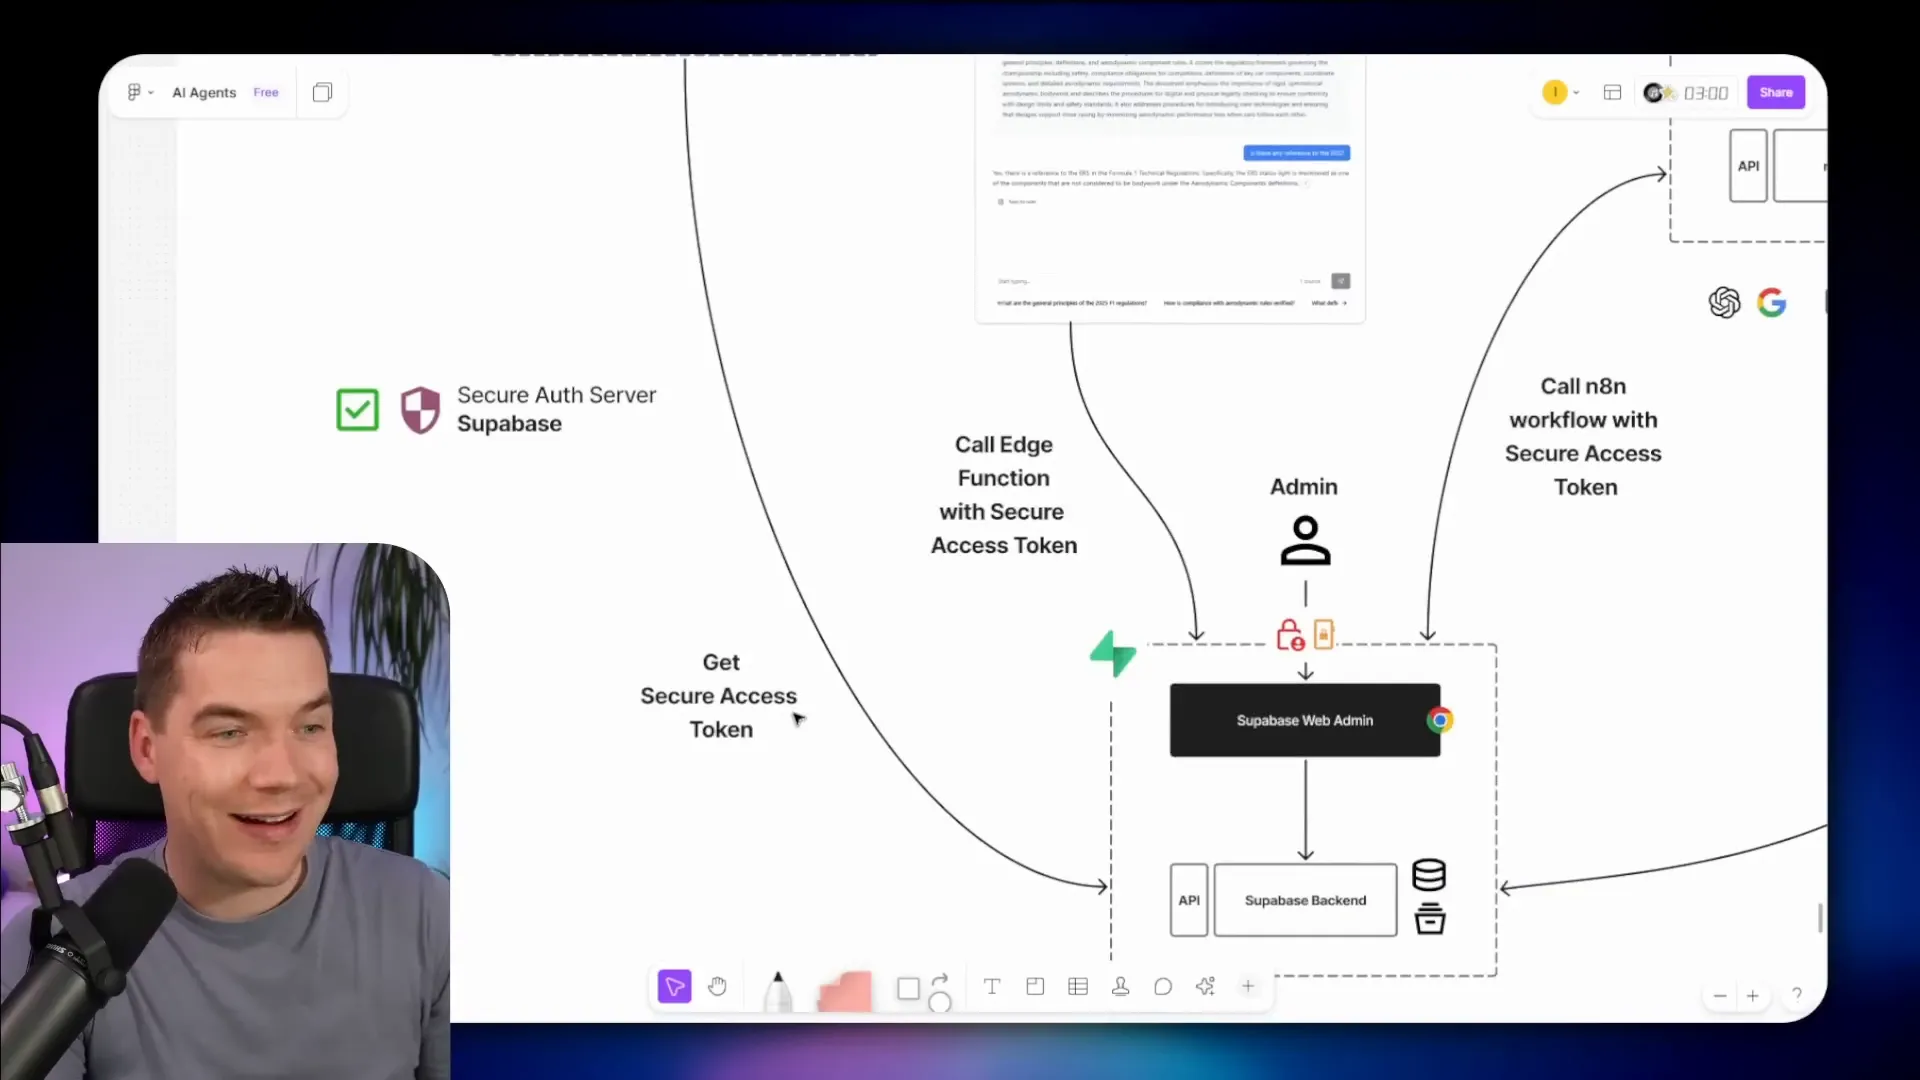
Task: Click the vertical canvas scrollbar handle
Action: [1820, 917]
